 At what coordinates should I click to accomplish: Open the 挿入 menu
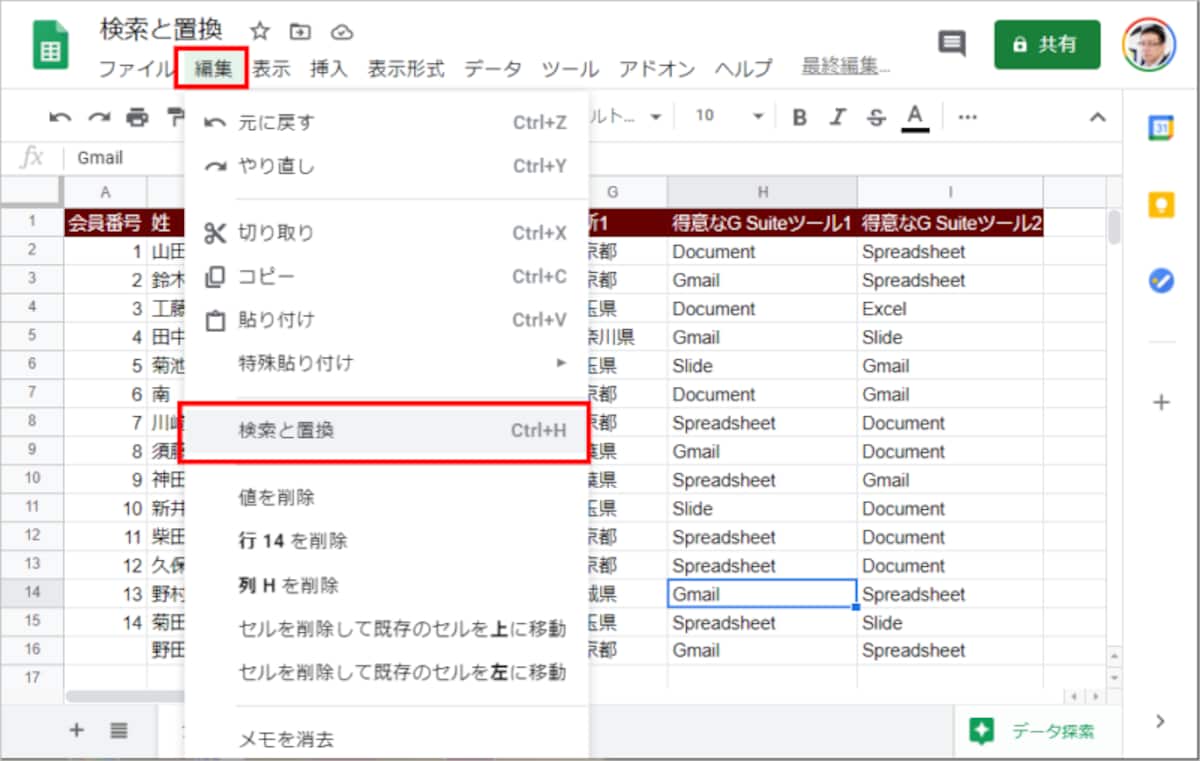[x=329, y=69]
